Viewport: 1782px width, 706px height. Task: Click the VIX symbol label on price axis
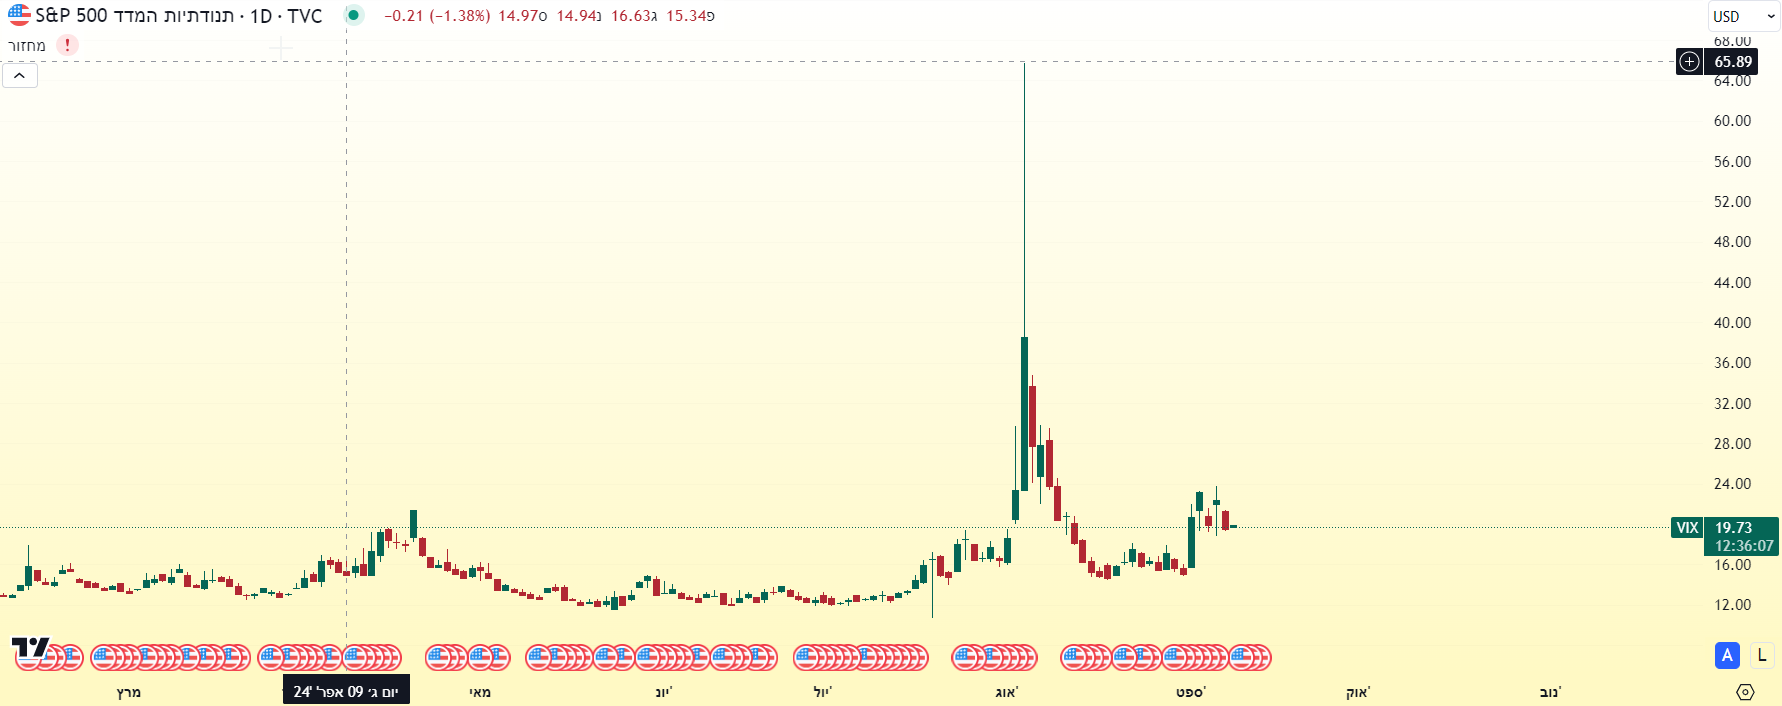click(x=1687, y=528)
